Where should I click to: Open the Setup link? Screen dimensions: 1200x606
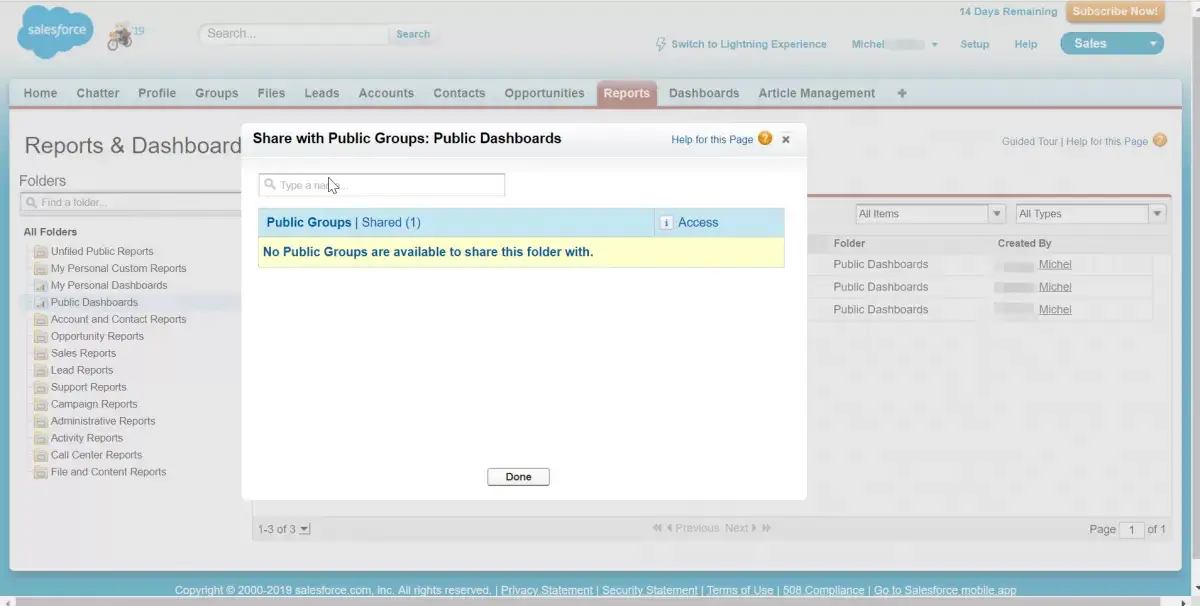tap(974, 44)
